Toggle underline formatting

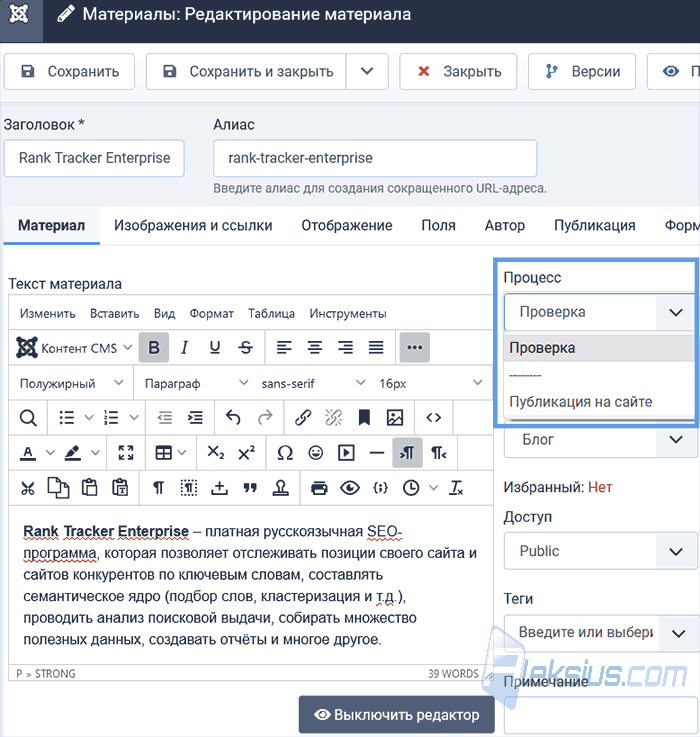point(215,347)
